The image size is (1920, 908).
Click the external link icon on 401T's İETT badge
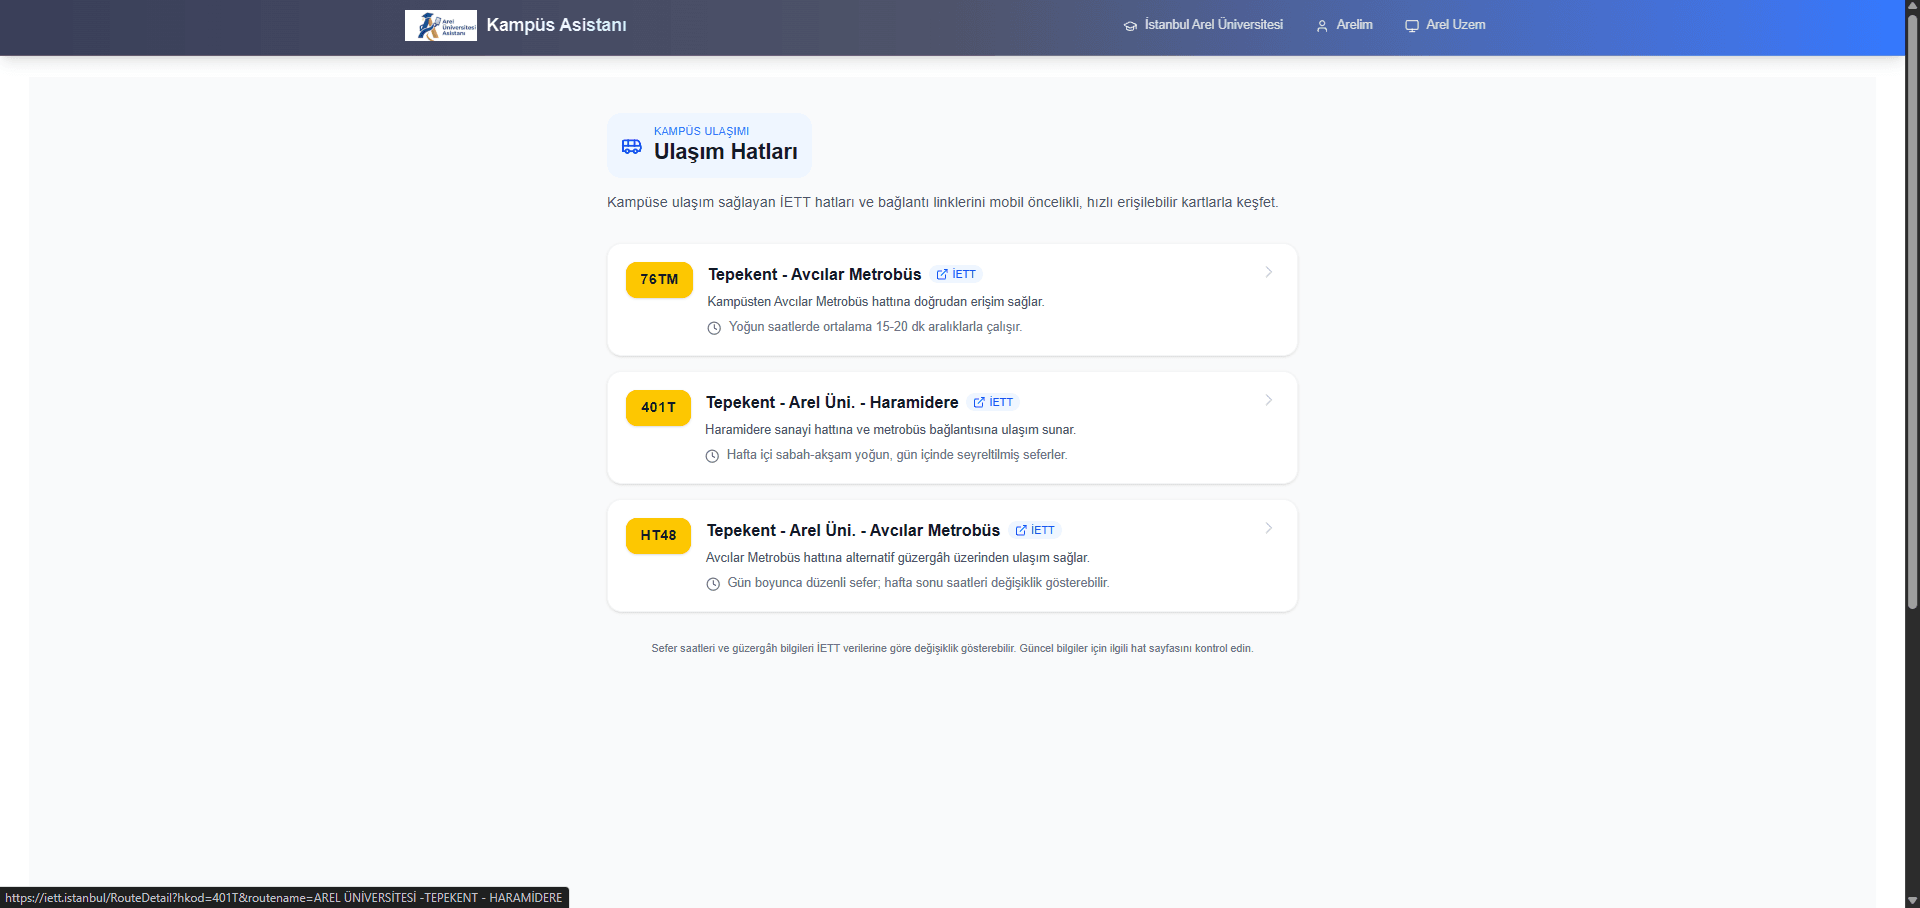pyautogui.click(x=979, y=402)
